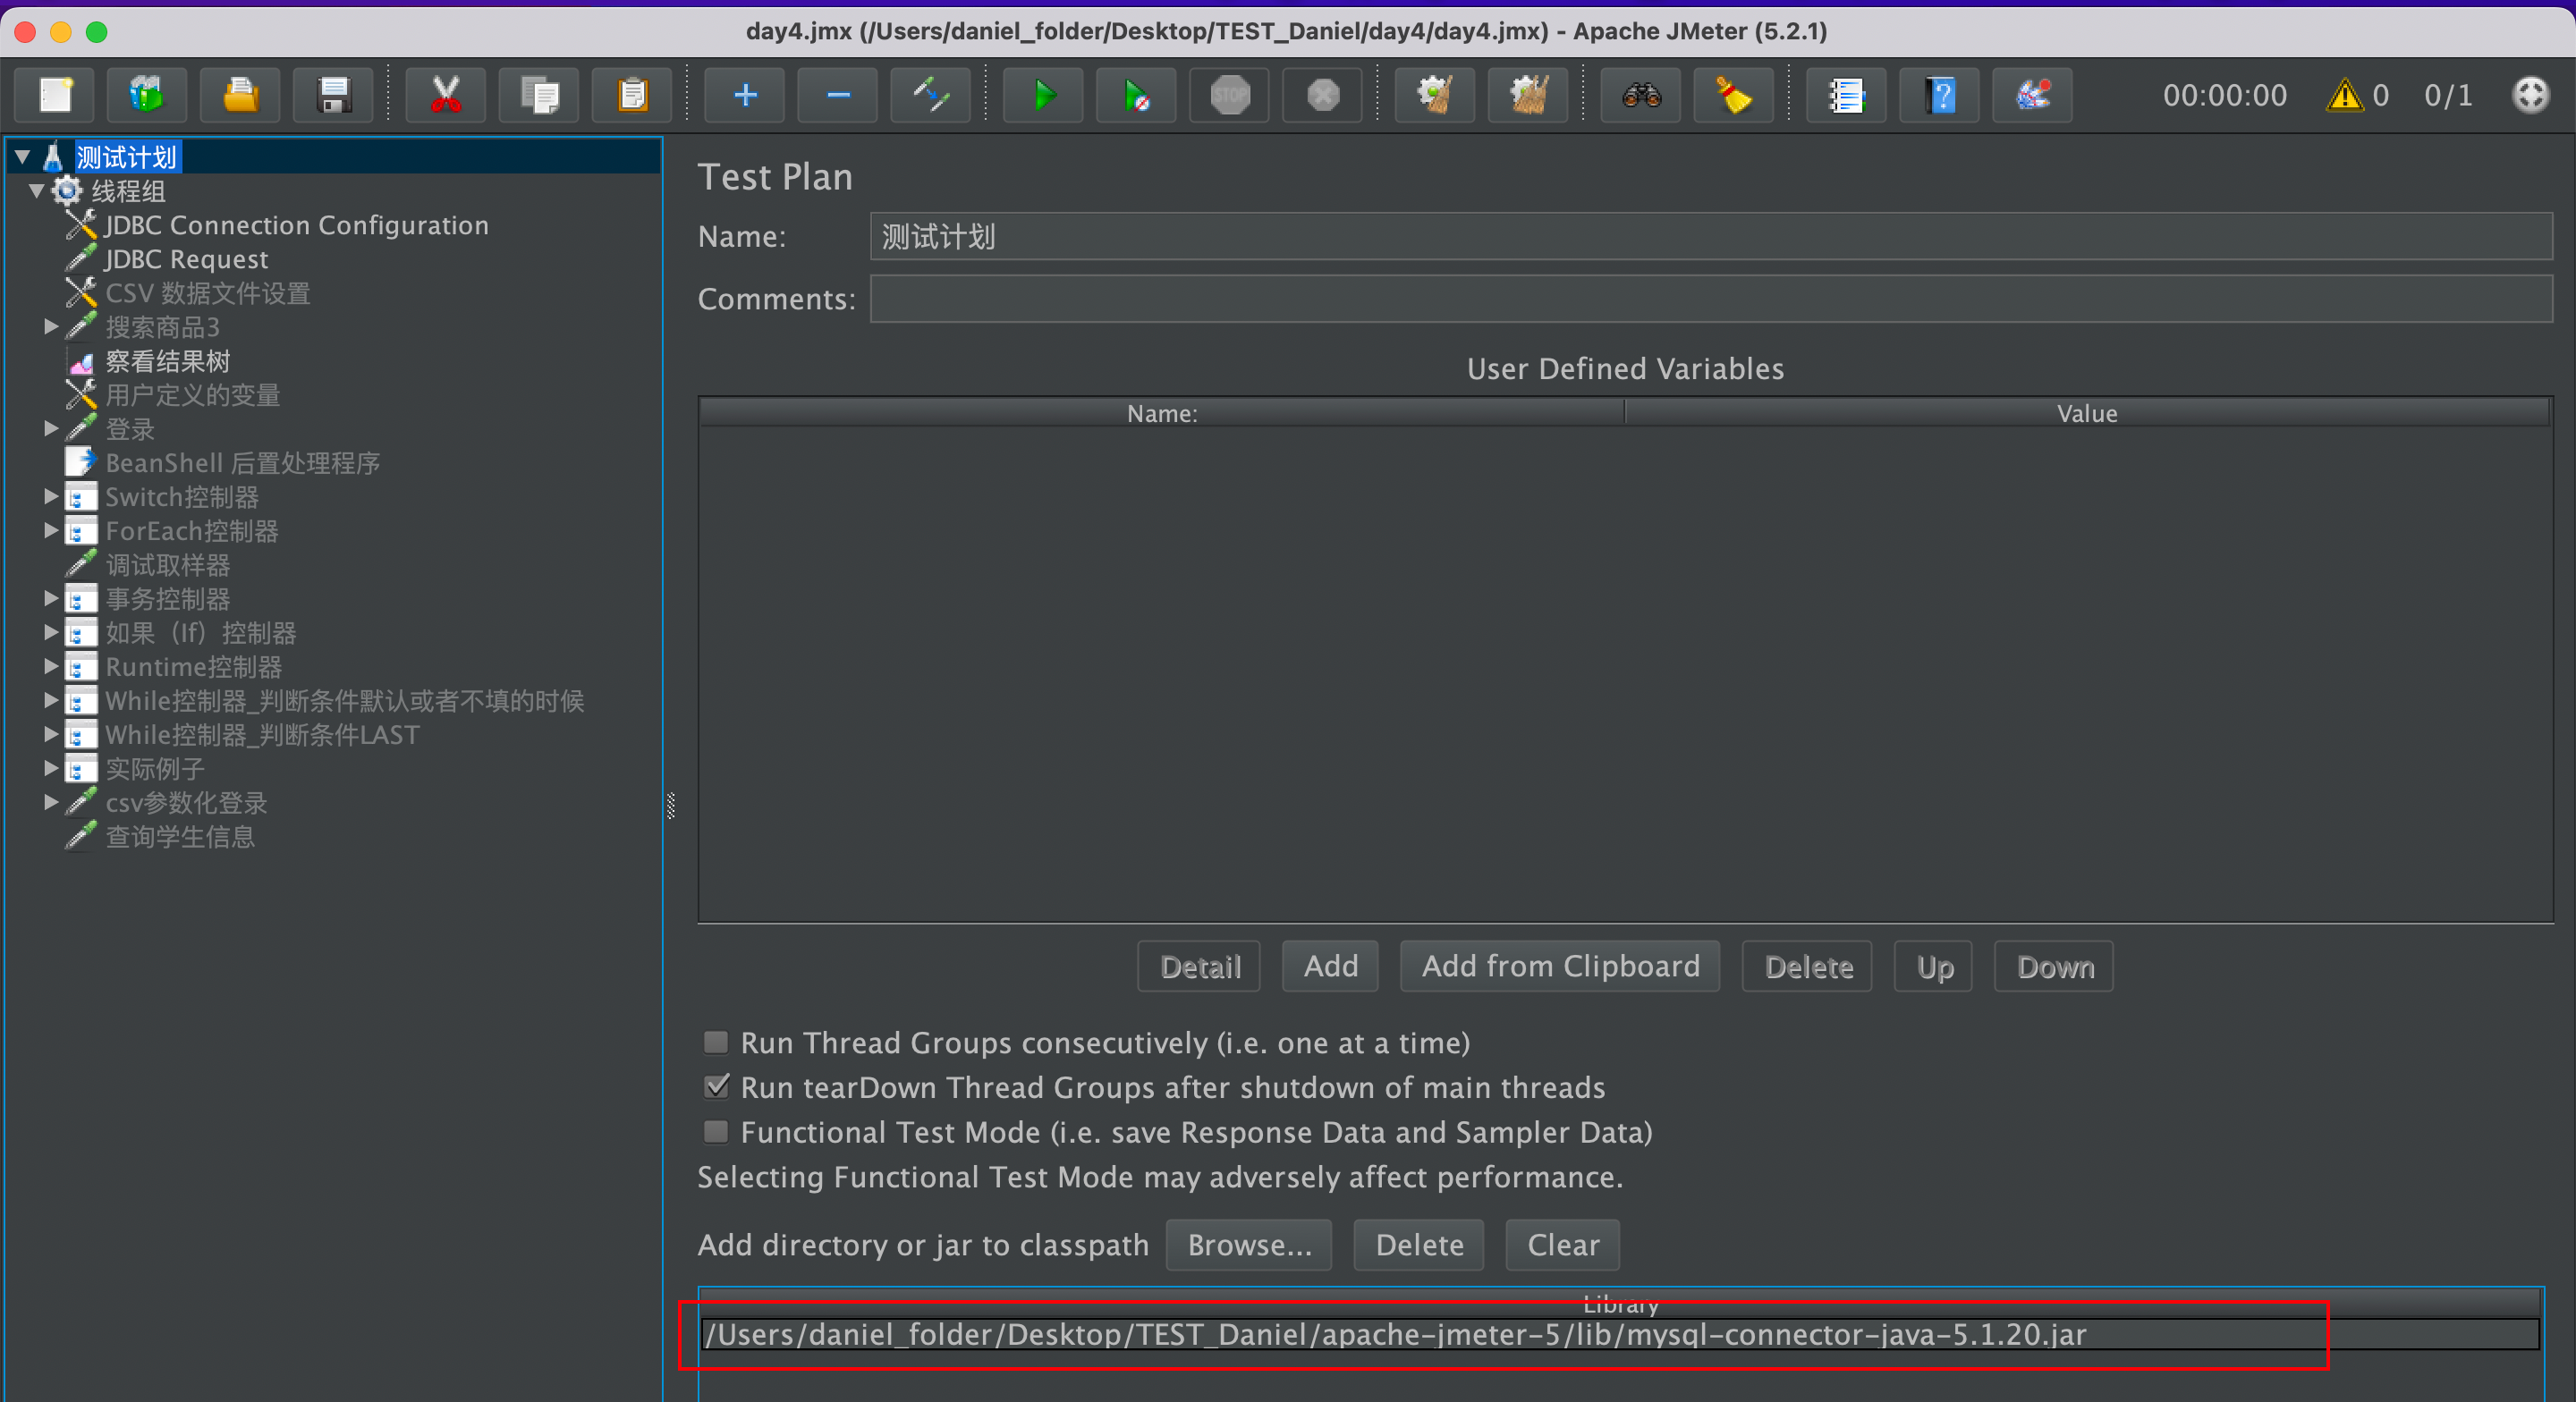Screen dimensions: 2576x1402
Task: Enable Functional Test Mode checkbox
Action: [x=716, y=1131]
